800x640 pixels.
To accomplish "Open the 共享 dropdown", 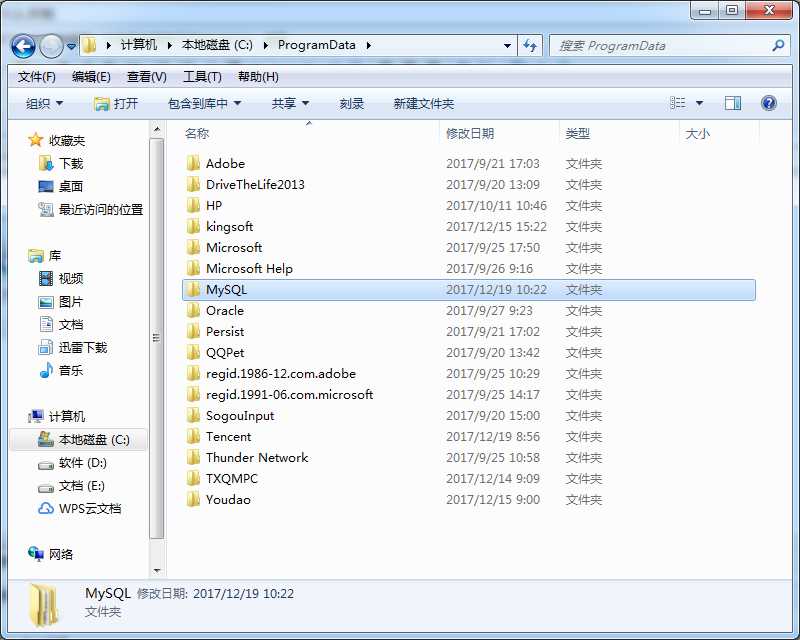I will tap(290, 104).
